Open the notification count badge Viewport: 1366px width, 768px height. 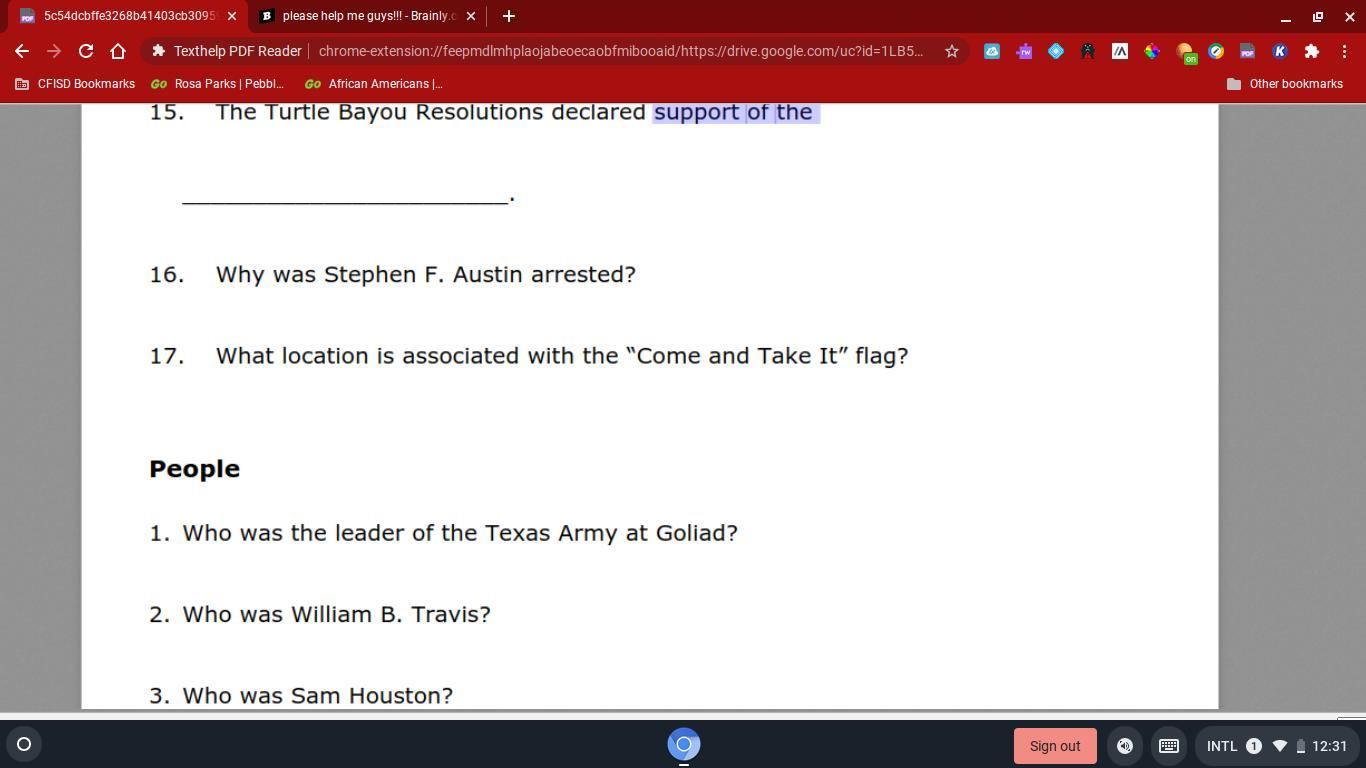[1254, 746]
